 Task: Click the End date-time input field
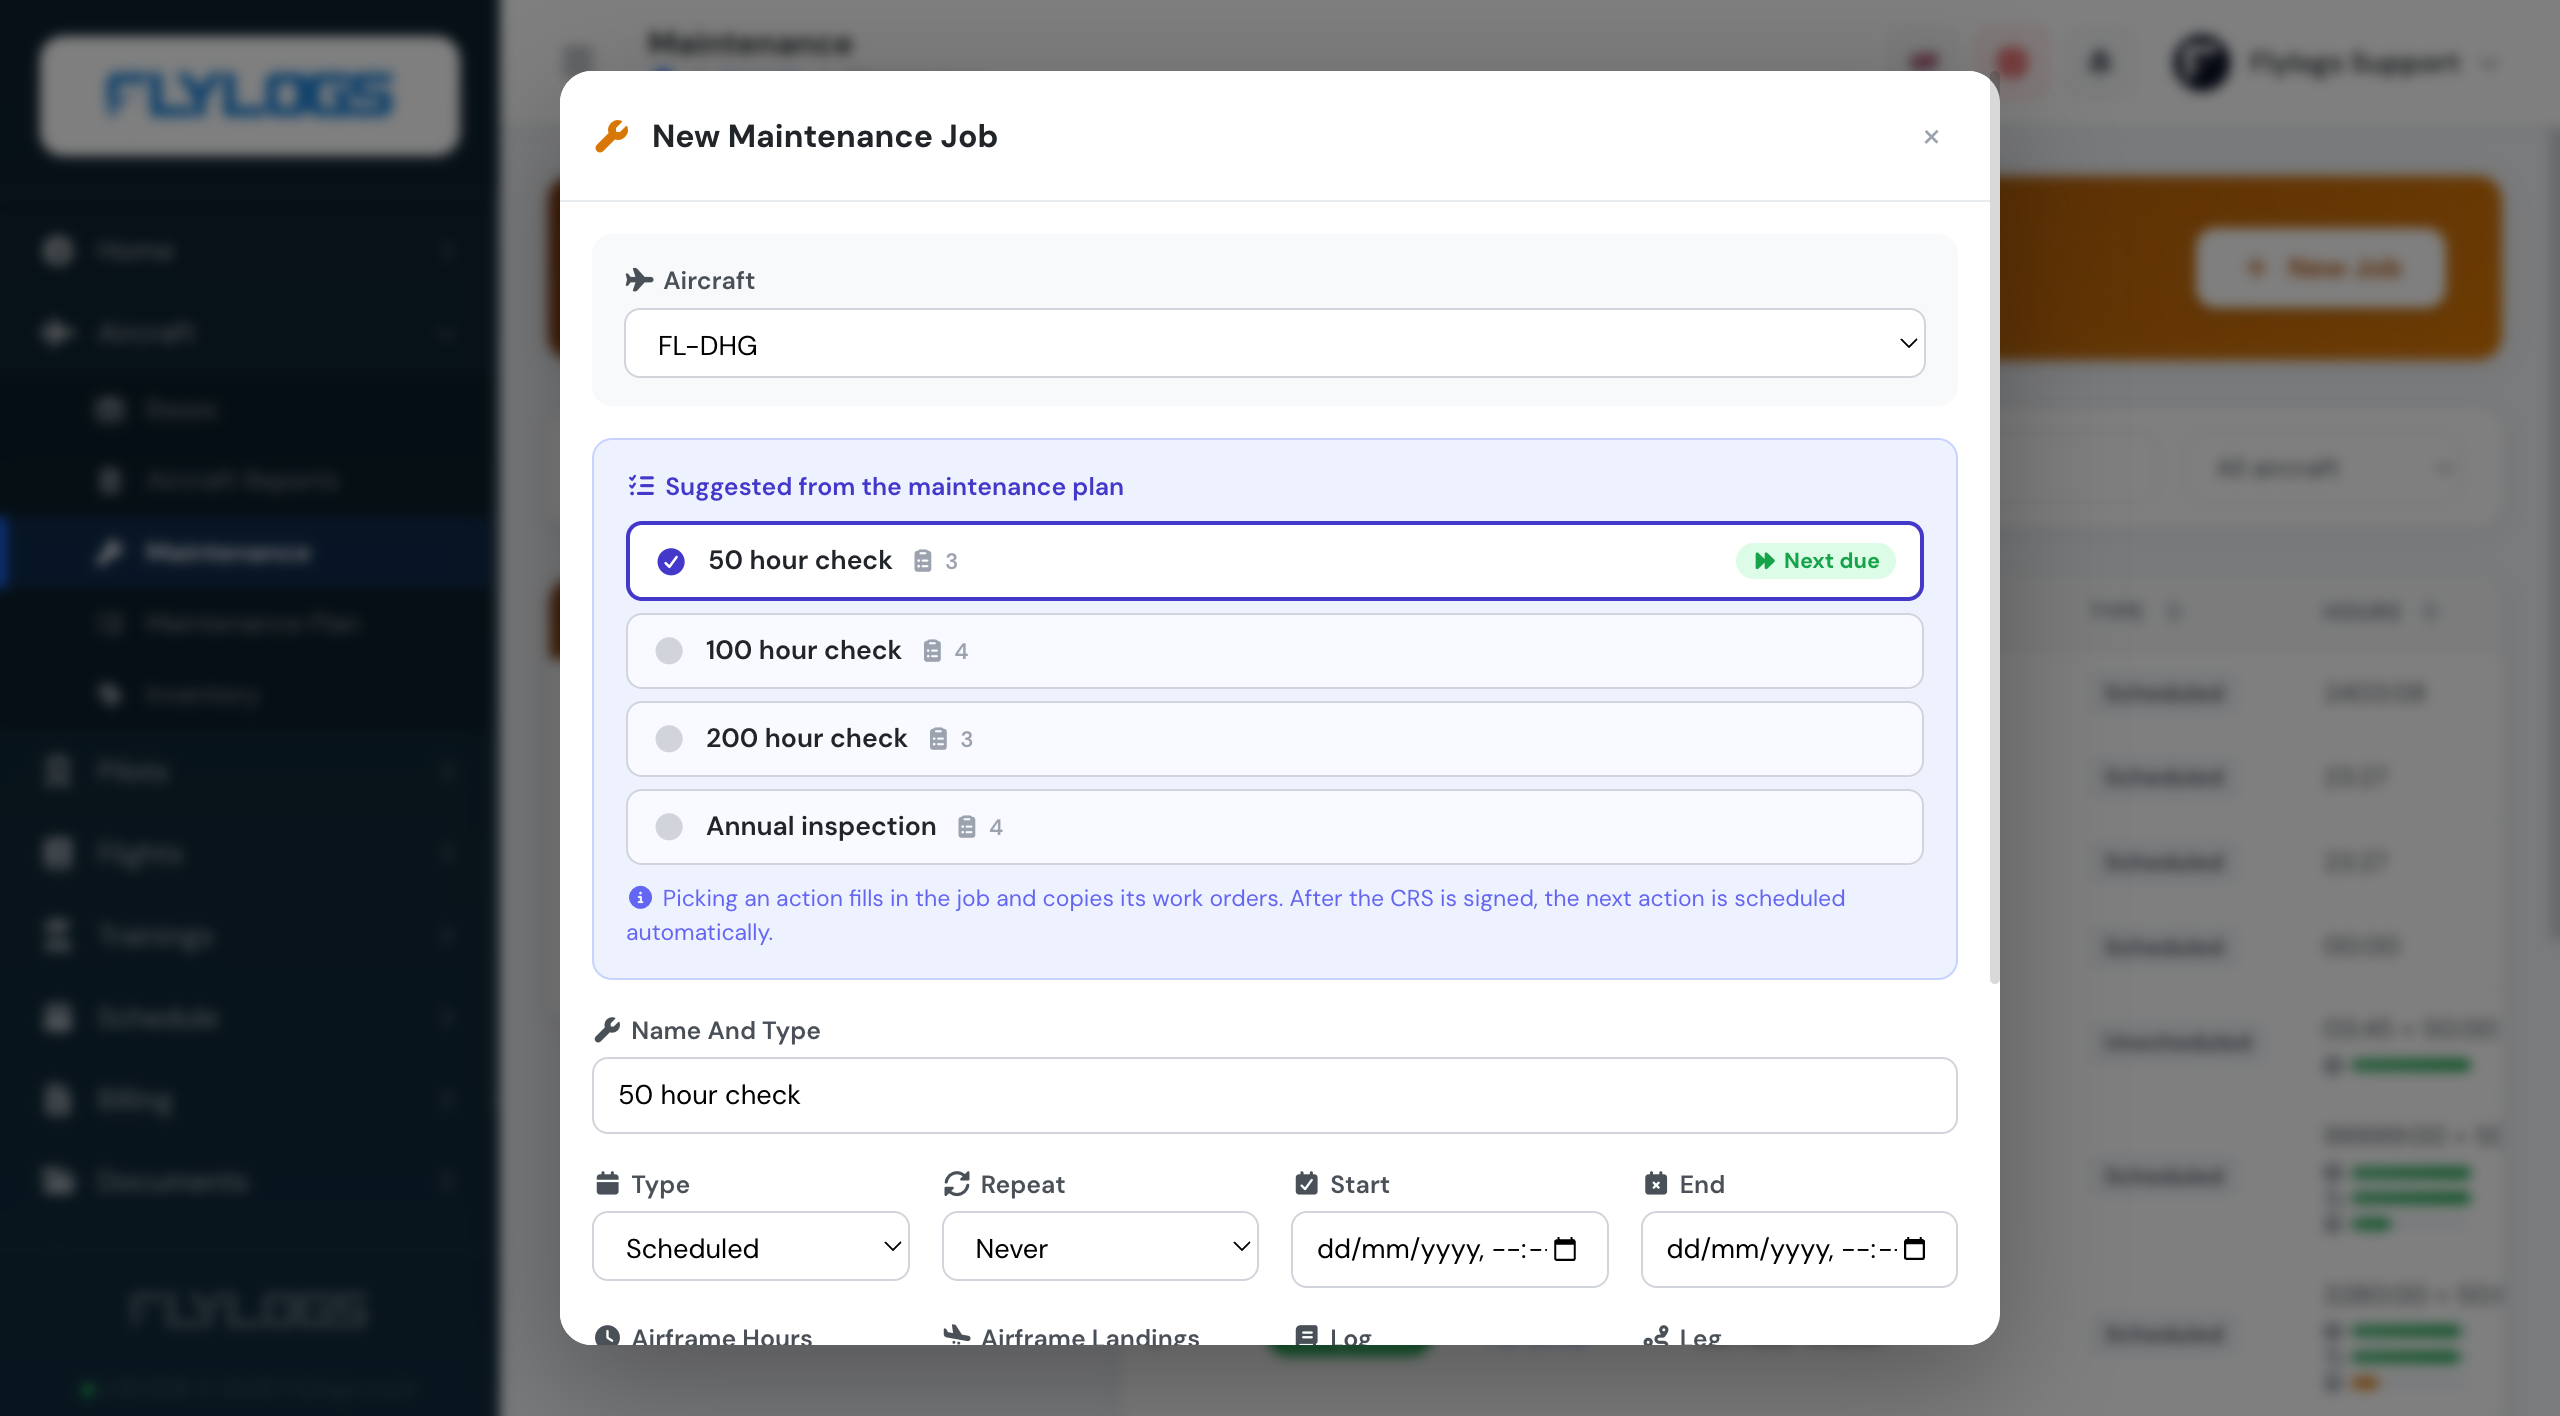click(1798, 1249)
